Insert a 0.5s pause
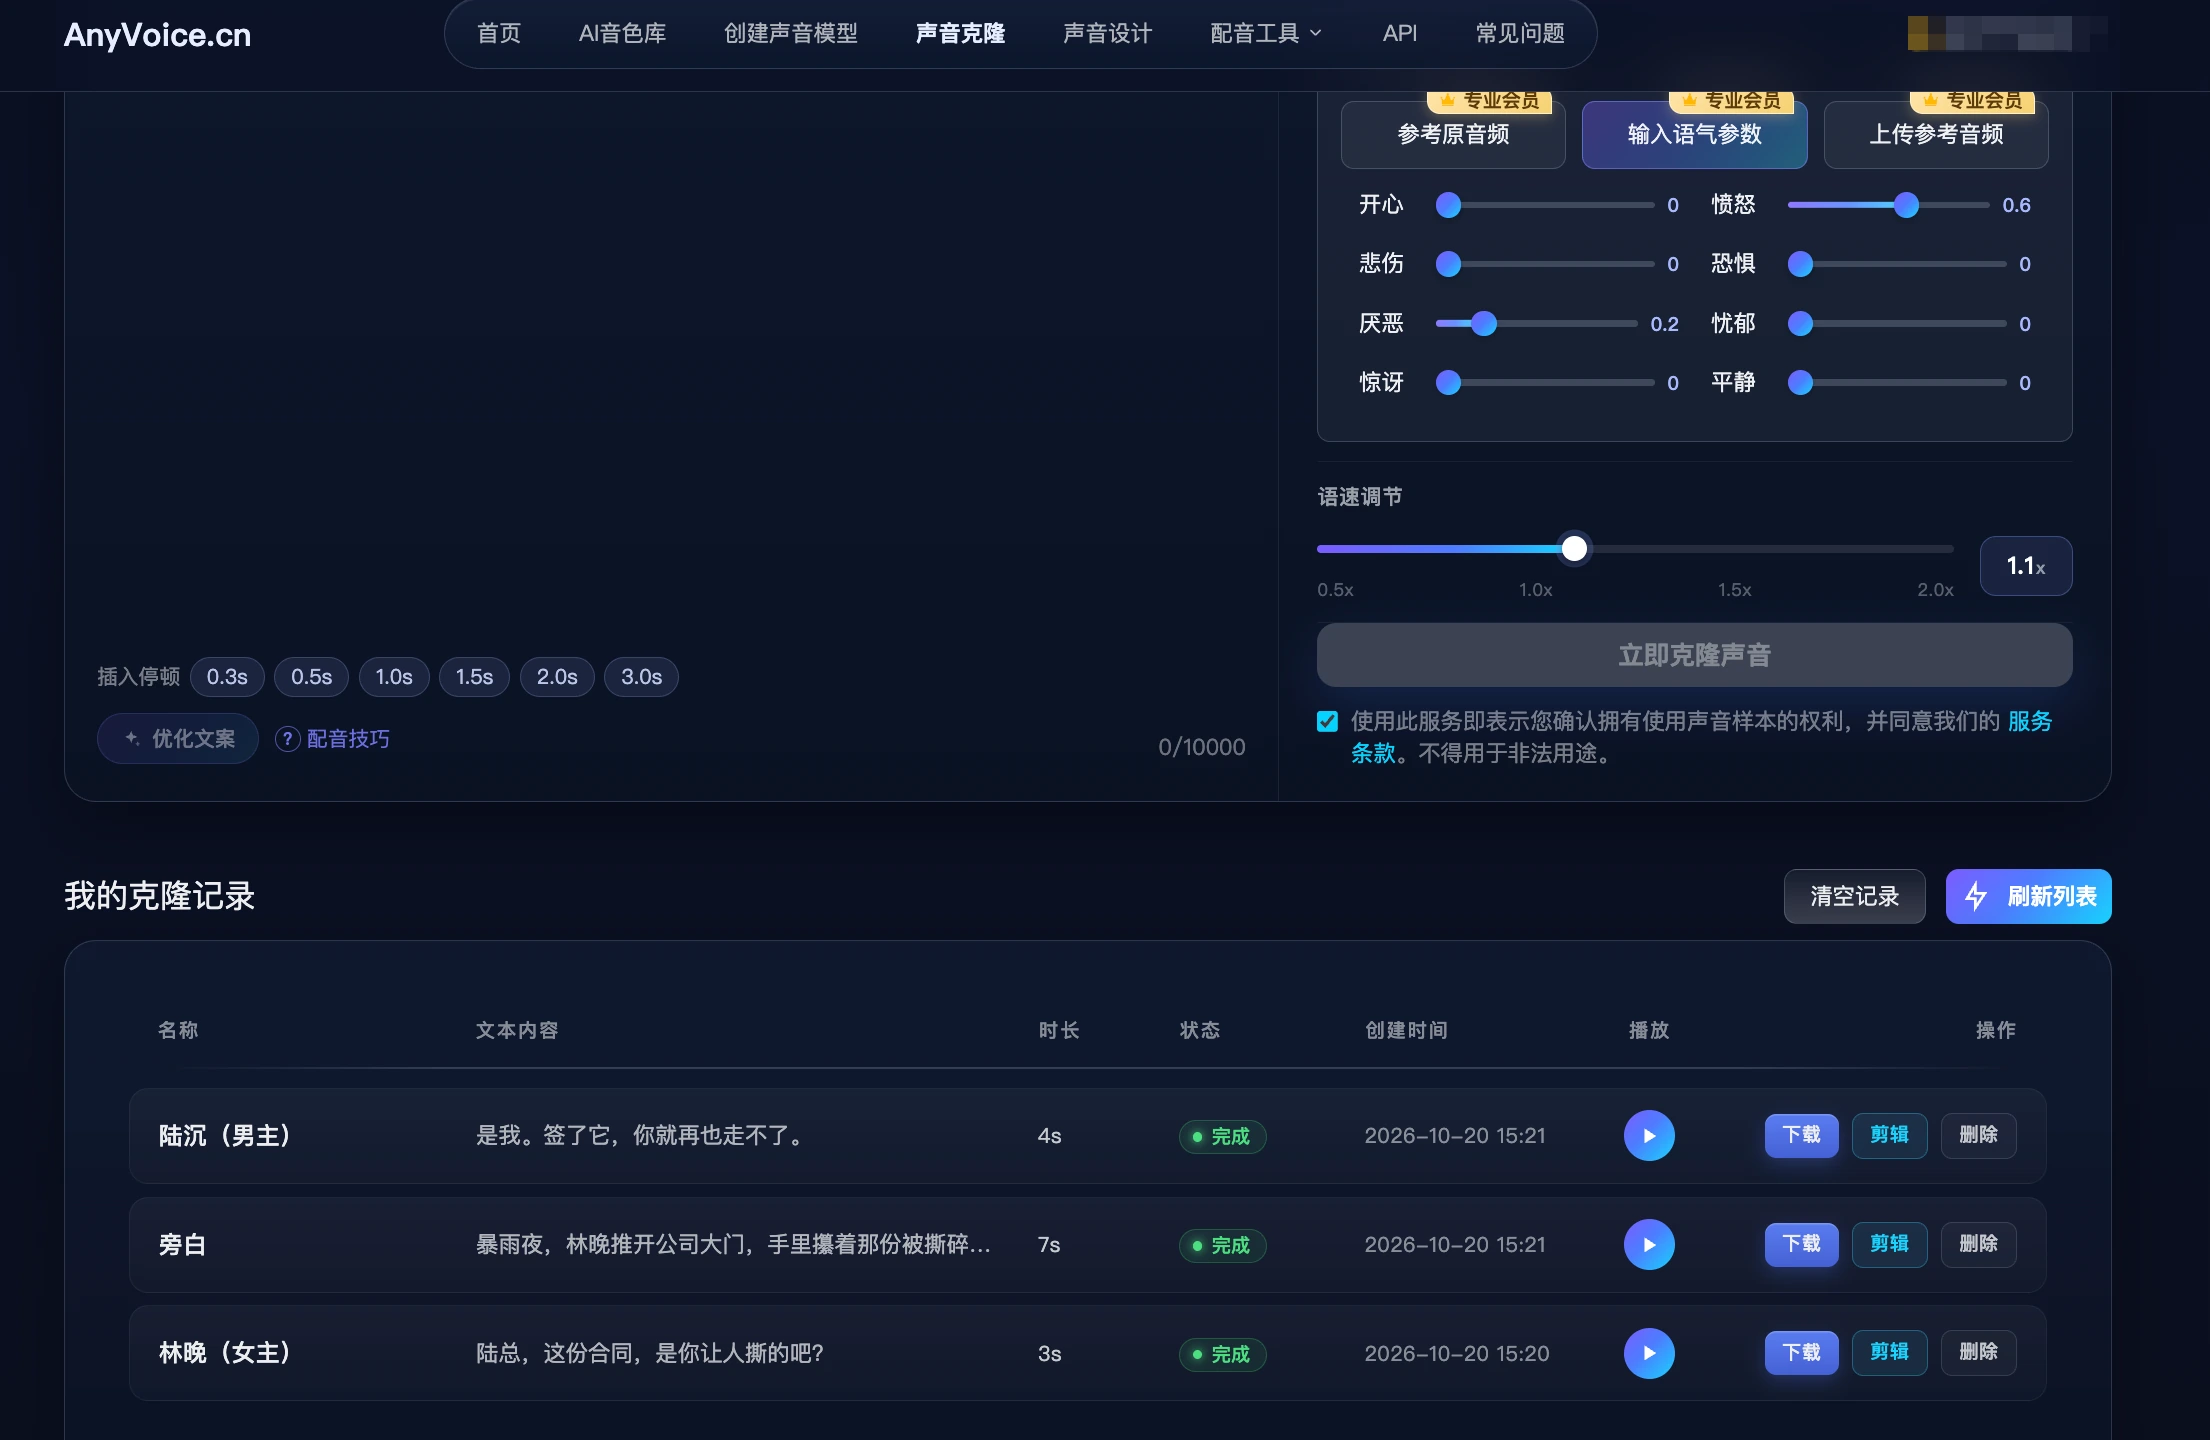The height and width of the screenshot is (1440, 2210). [x=311, y=677]
